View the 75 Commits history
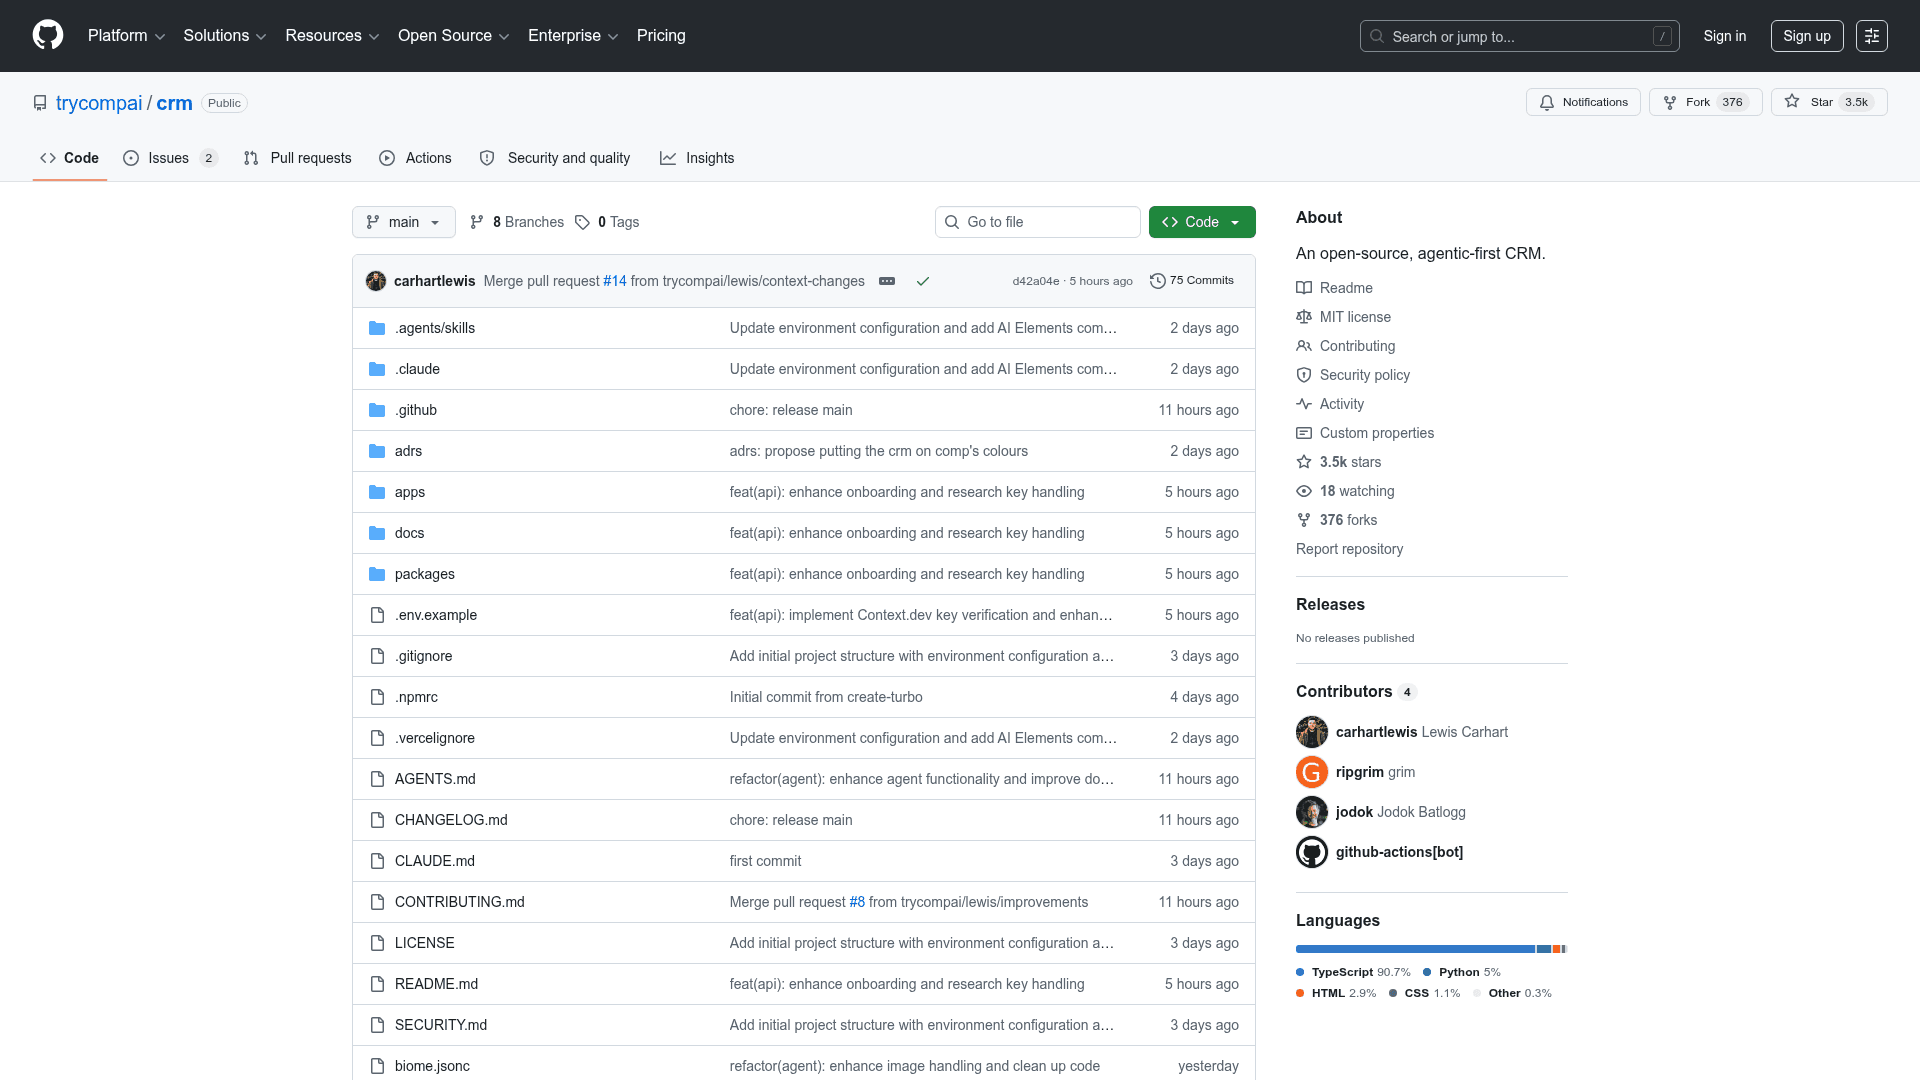This screenshot has height=1080, width=1920. [1192, 281]
